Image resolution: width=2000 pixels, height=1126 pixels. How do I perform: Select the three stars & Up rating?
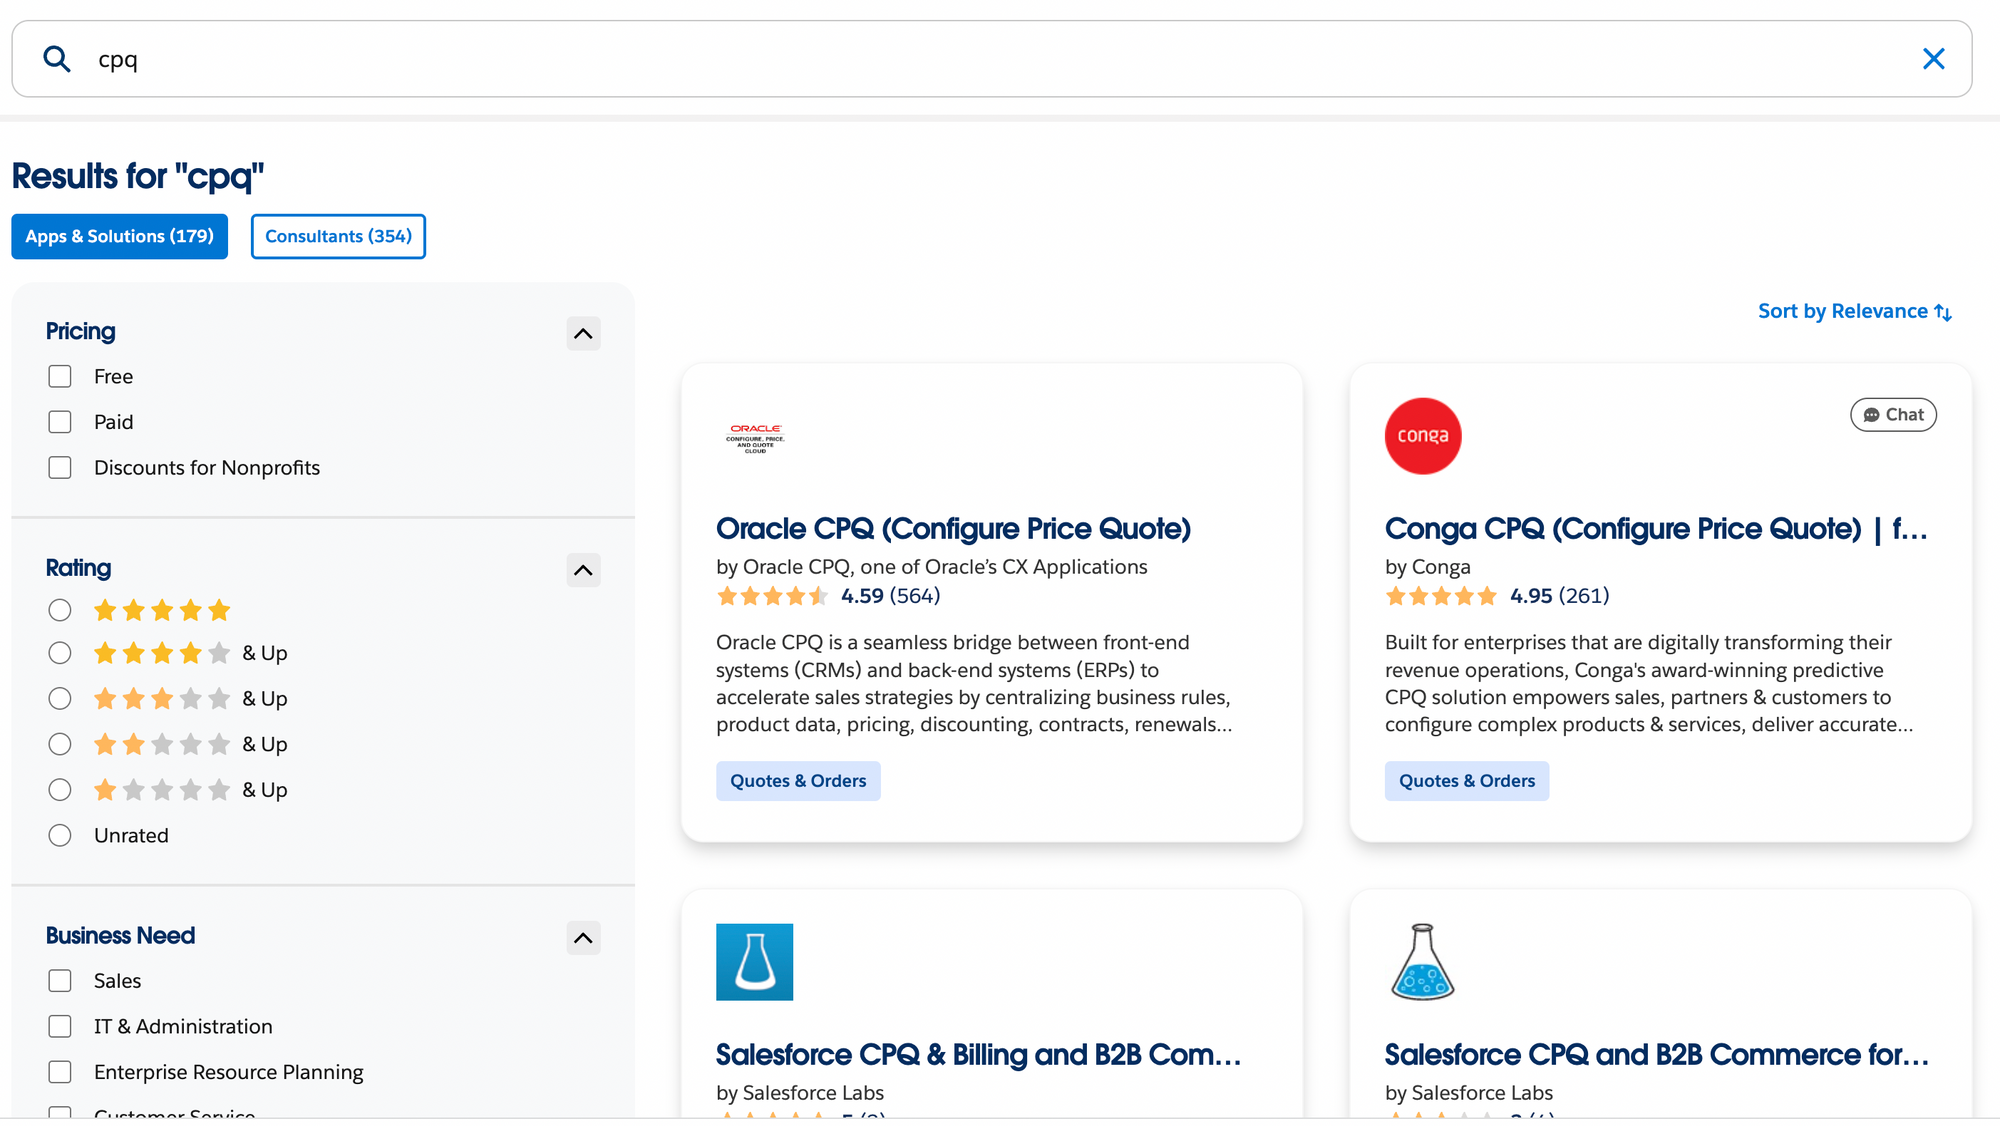[60, 698]
